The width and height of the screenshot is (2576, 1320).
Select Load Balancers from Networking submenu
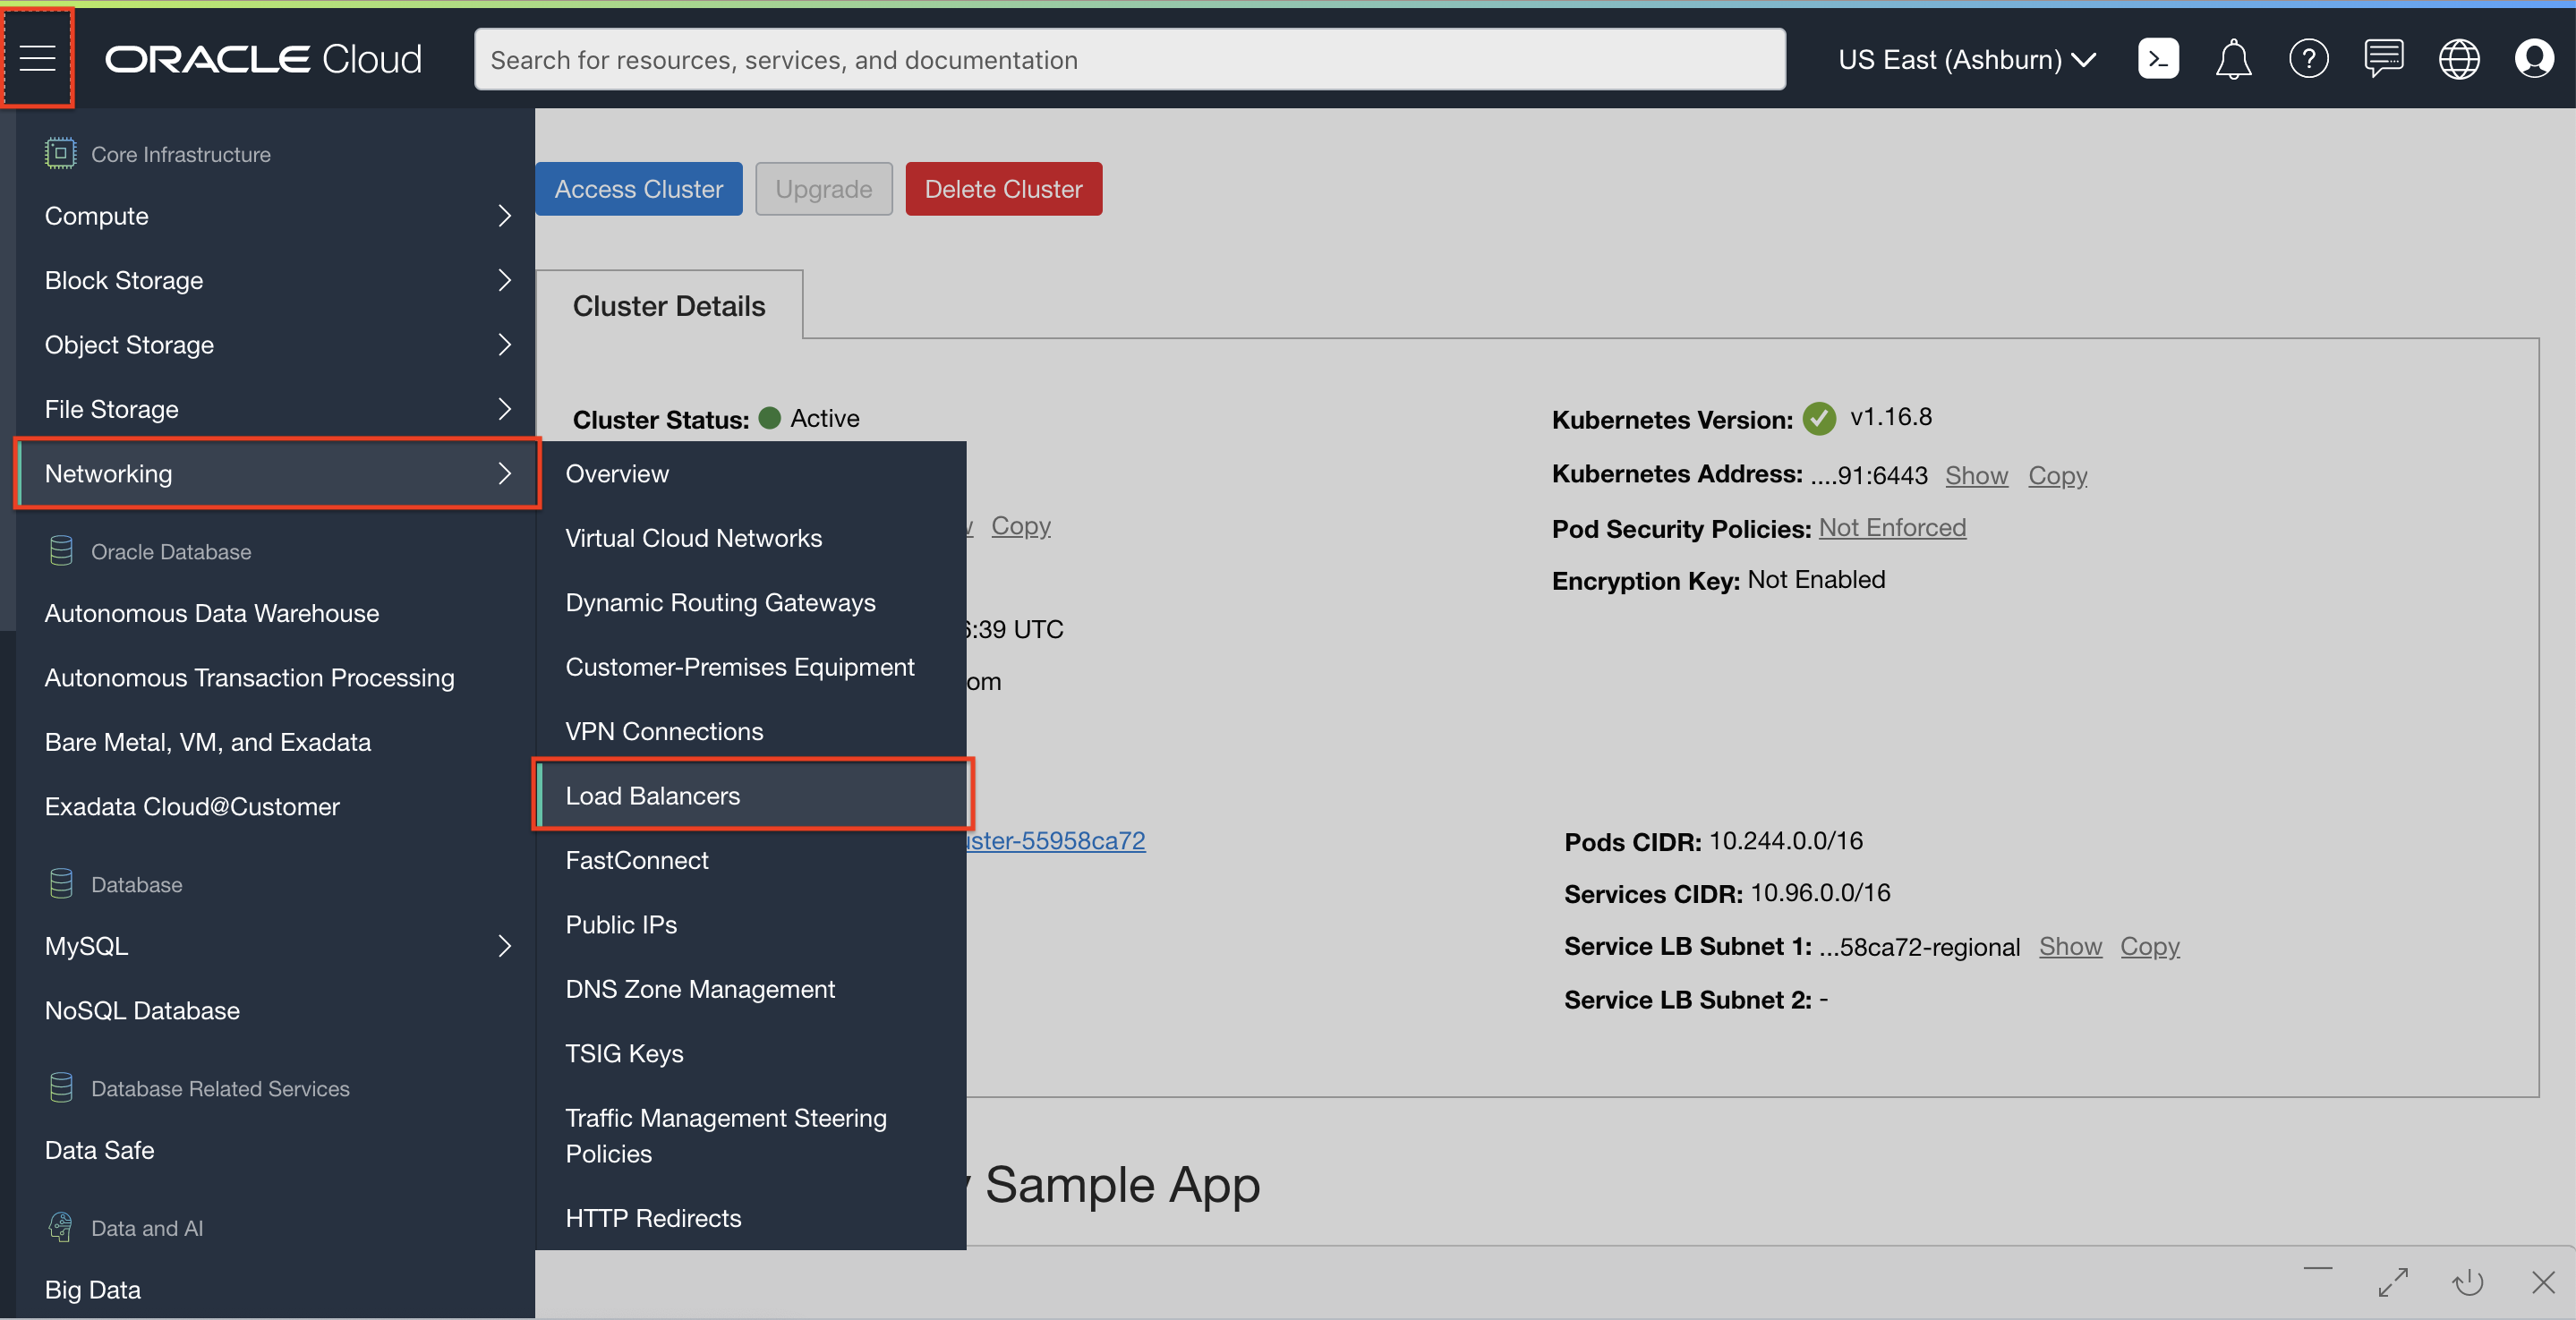[653, 796]
